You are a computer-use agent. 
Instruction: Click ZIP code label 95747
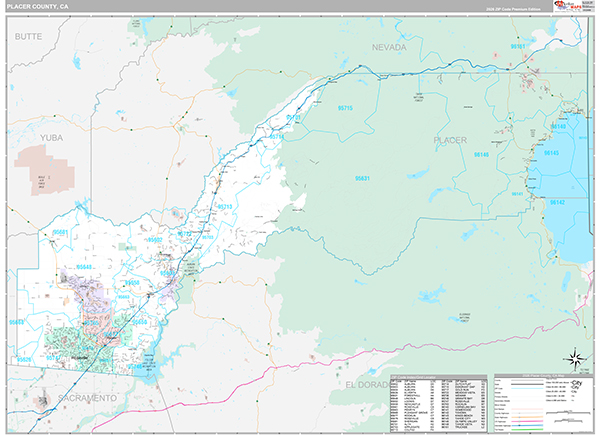53,358
